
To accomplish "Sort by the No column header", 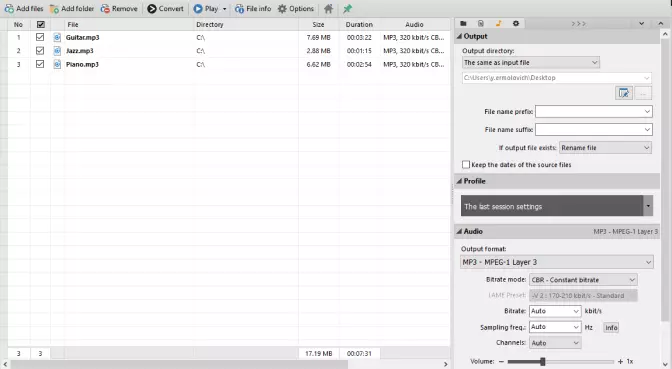I will pyautogui.click(x=18, y=24).
